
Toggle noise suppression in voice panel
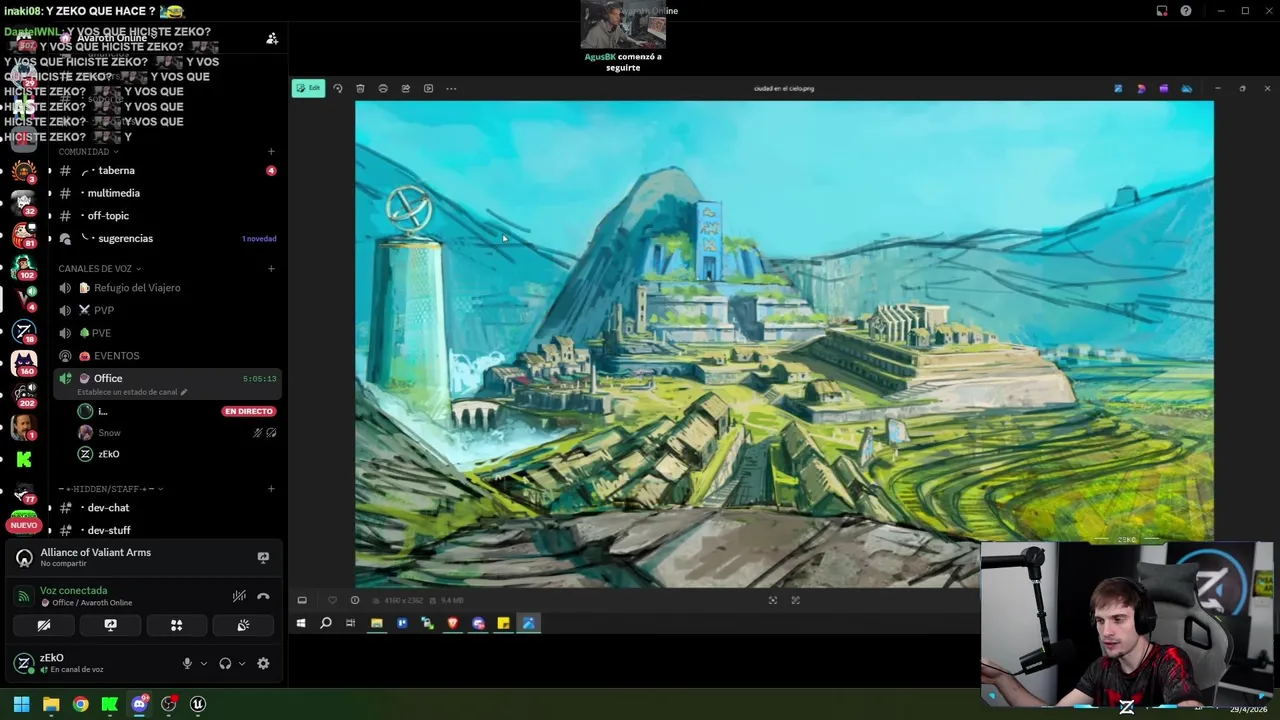click(x=239, y=596)
